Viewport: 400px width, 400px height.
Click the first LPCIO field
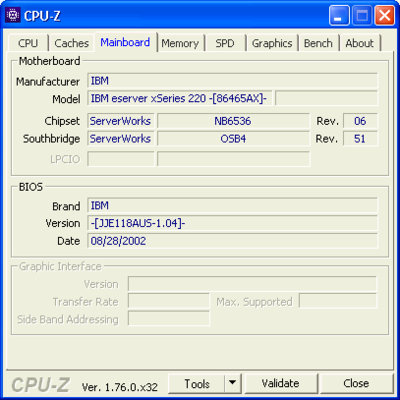(x=121, y=159)
